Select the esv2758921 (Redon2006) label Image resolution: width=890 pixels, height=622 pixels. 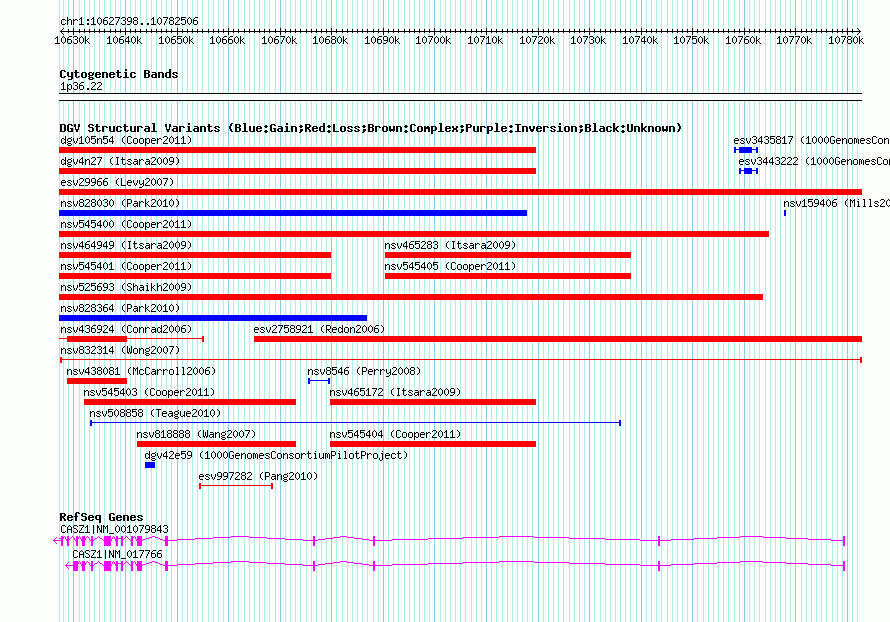click(319, 329)
